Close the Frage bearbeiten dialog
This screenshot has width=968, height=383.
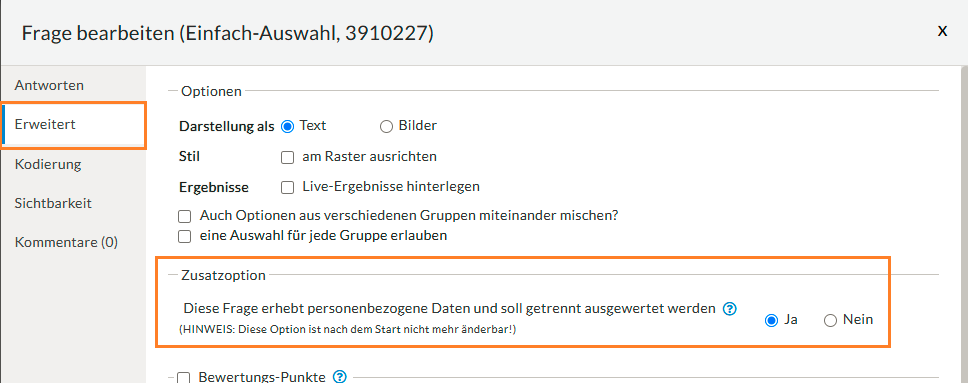click(942, 31)
